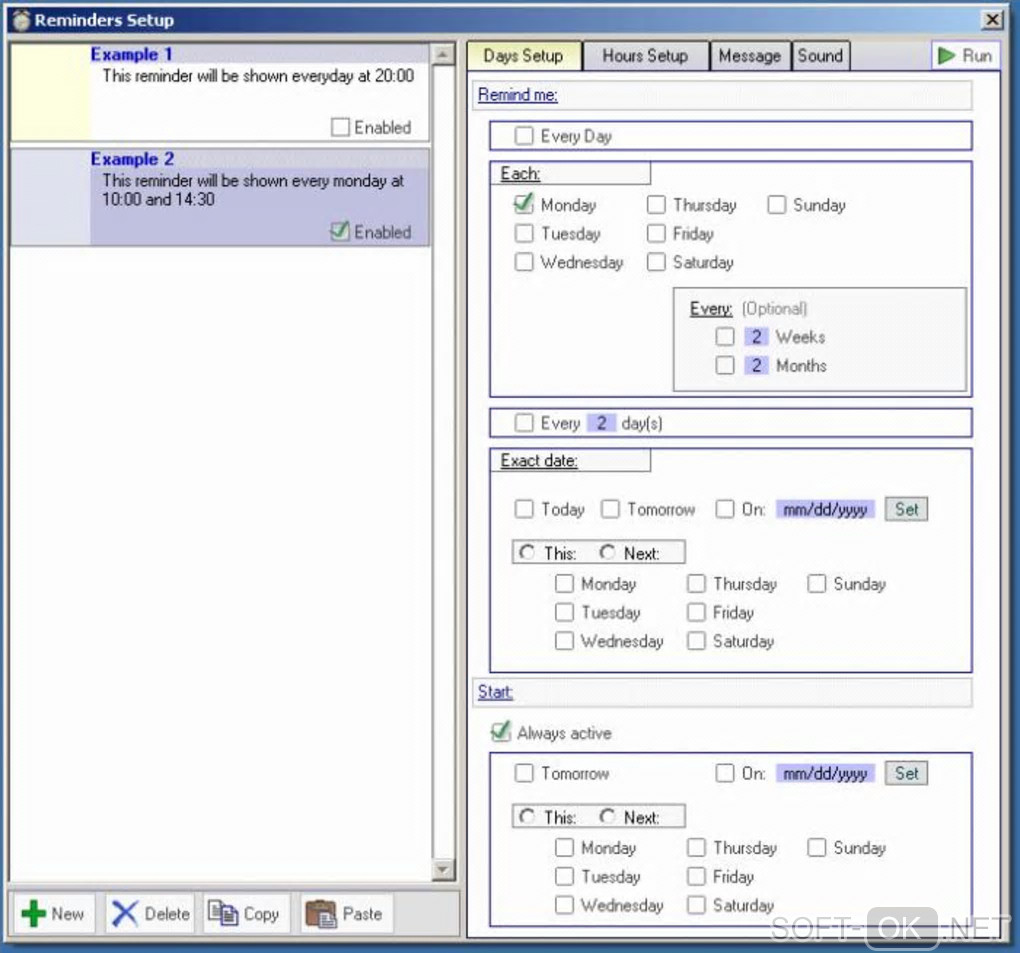Check the Every 2 day(s) option
1020x953 pixels.
[x=524, y=423]
